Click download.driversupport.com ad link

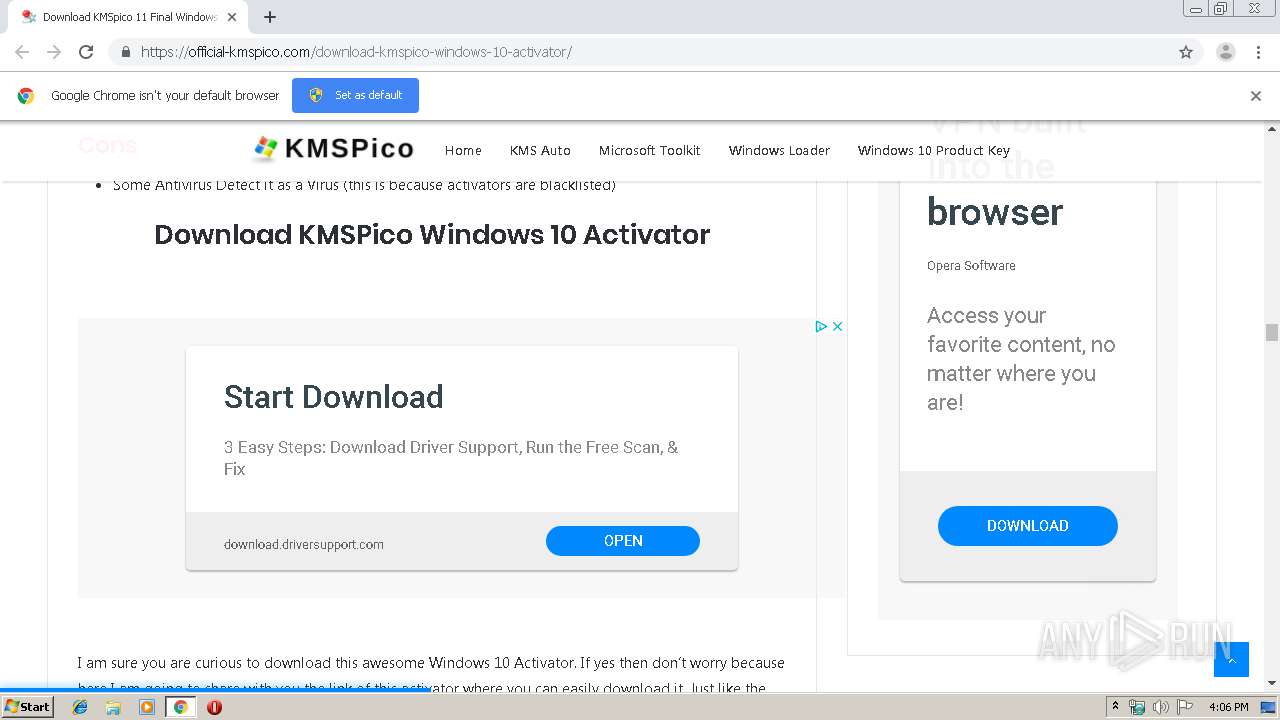[x=304, y=544]
